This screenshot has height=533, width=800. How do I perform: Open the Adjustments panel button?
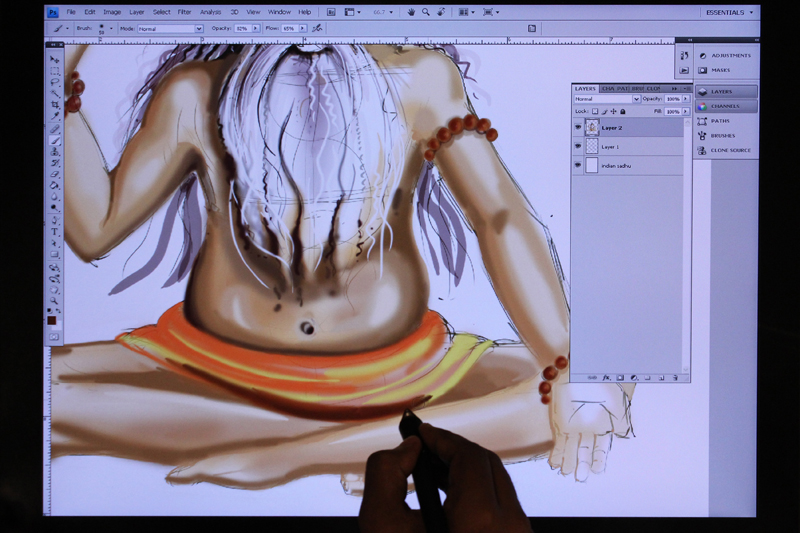tap(731, 55)
